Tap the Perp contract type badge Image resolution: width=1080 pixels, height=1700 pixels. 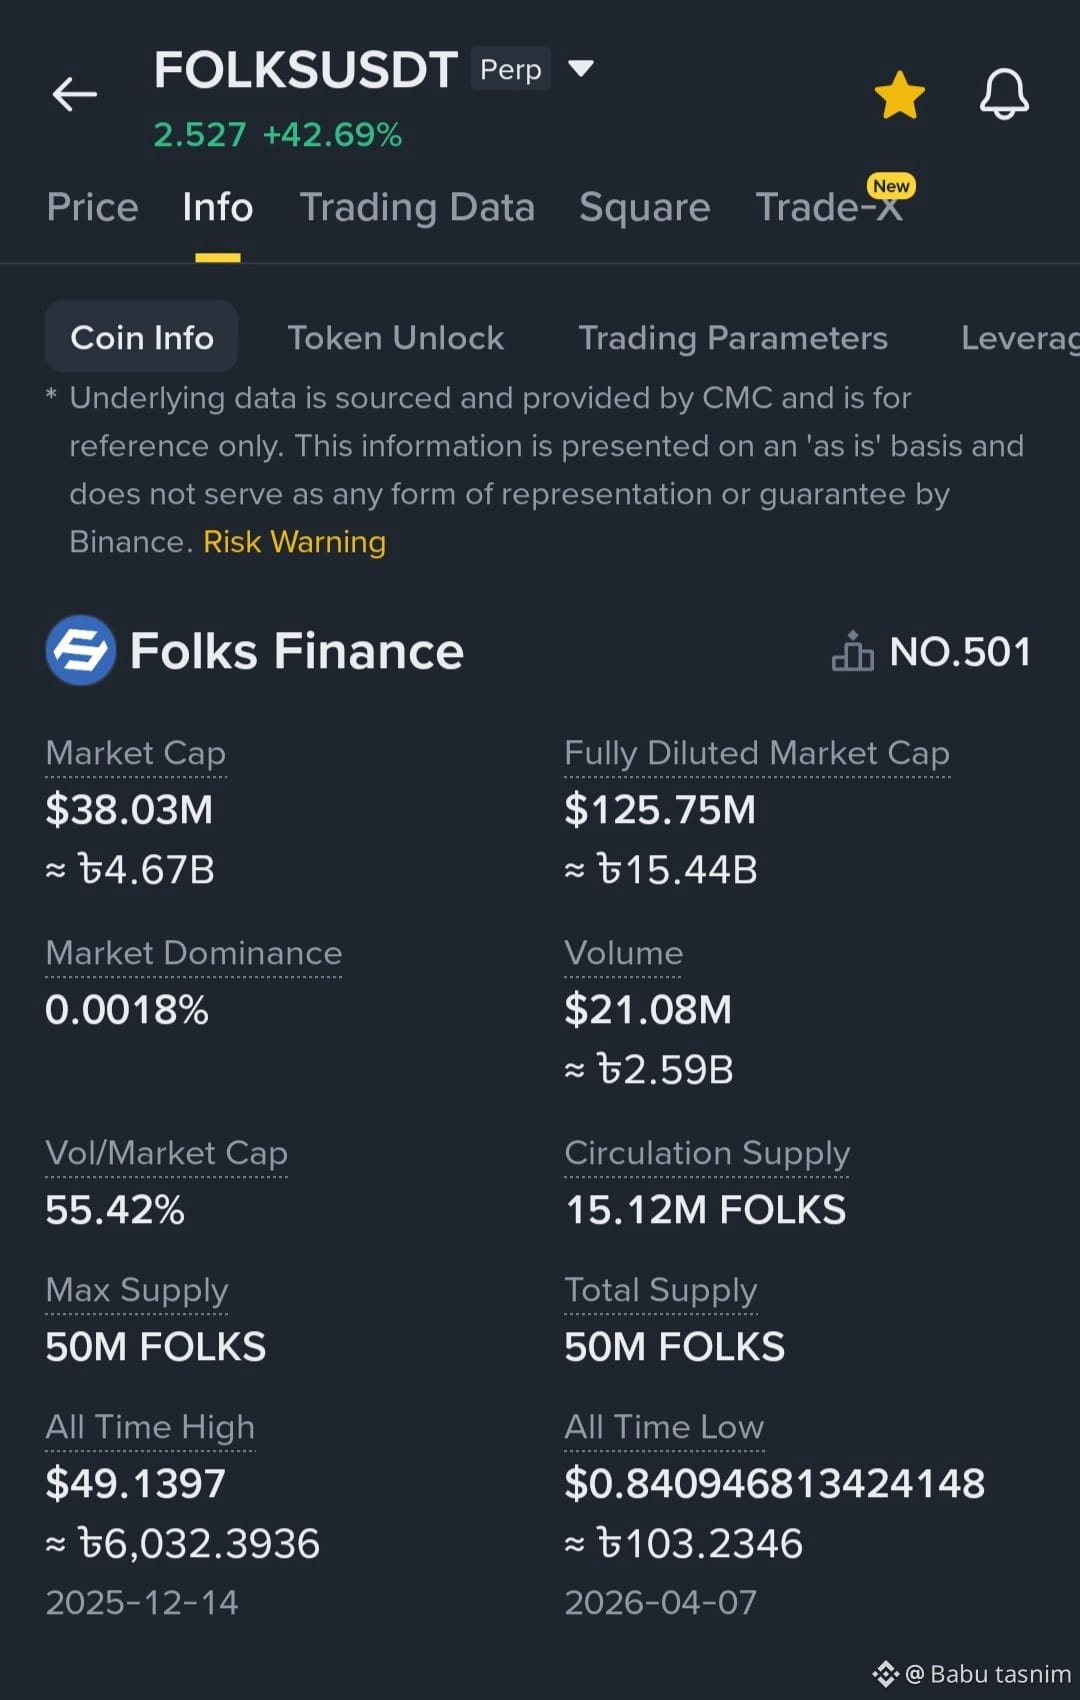pyautogui.click(x=511, y=69)
